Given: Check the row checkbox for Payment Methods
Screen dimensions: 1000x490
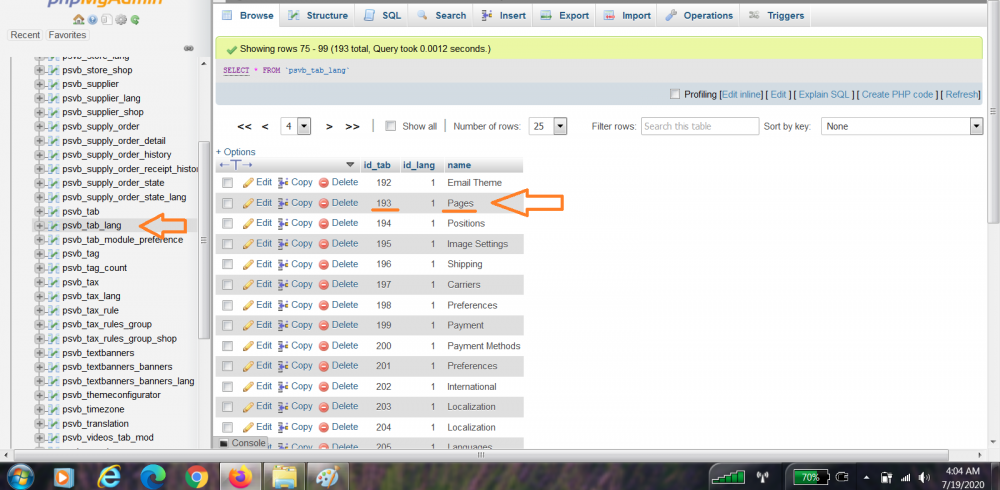Looking at the screenshot, I should (227, 346).
